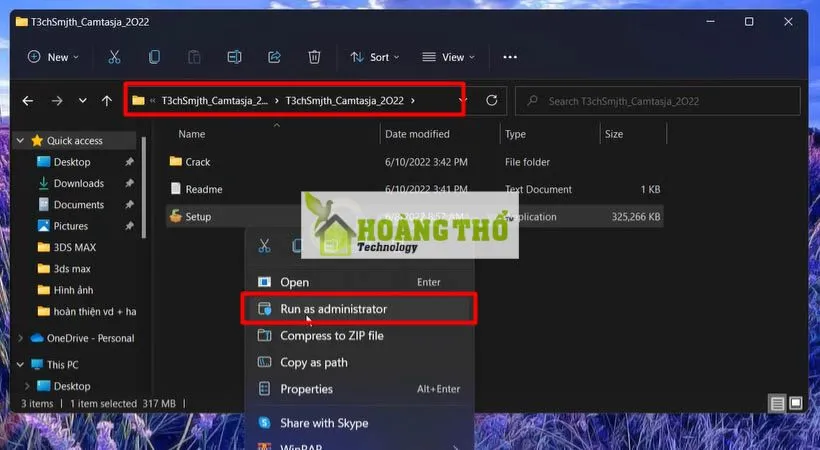Click the T3chSmjth_Camtasja_2... breadcrumb segment
This screenshot has width=820, height=450.
pyautogui.click(x=215, y=100)
